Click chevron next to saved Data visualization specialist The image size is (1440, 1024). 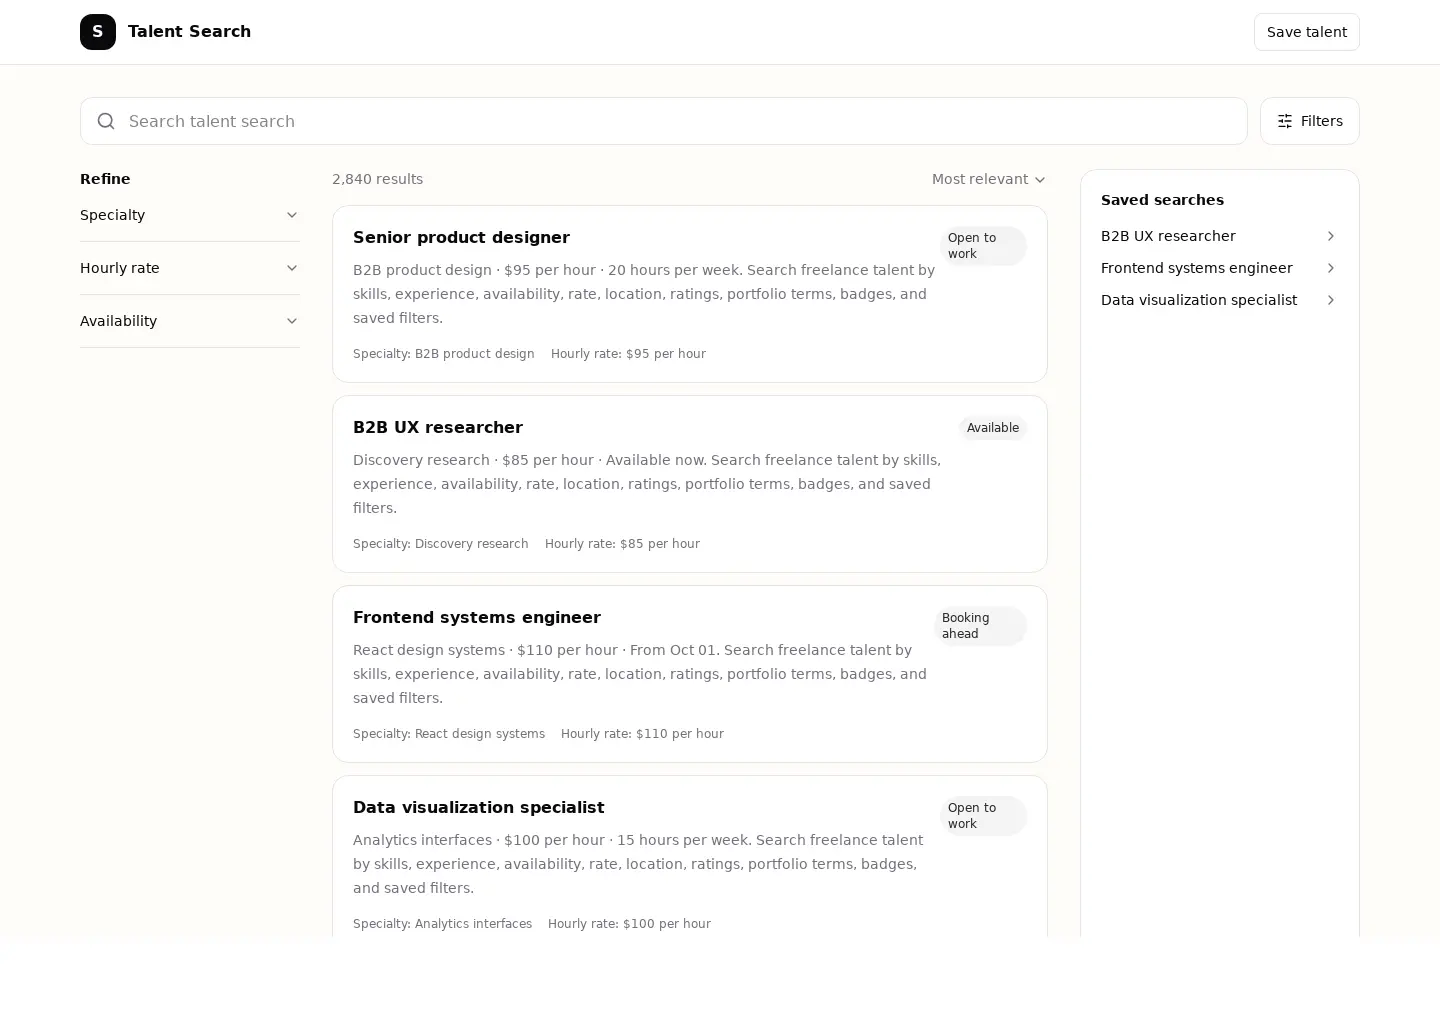click(x=1330, y=300)
